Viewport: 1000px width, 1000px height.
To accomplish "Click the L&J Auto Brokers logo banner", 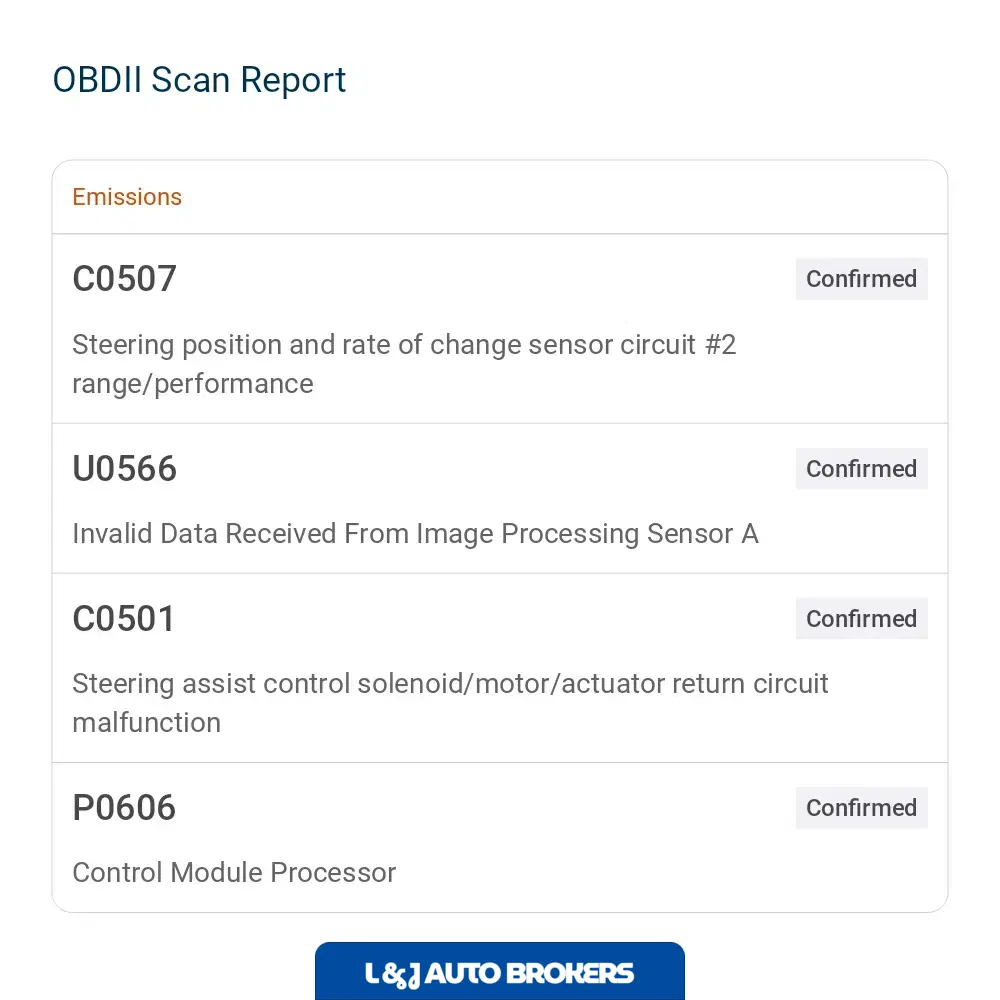I will [500, 971].
